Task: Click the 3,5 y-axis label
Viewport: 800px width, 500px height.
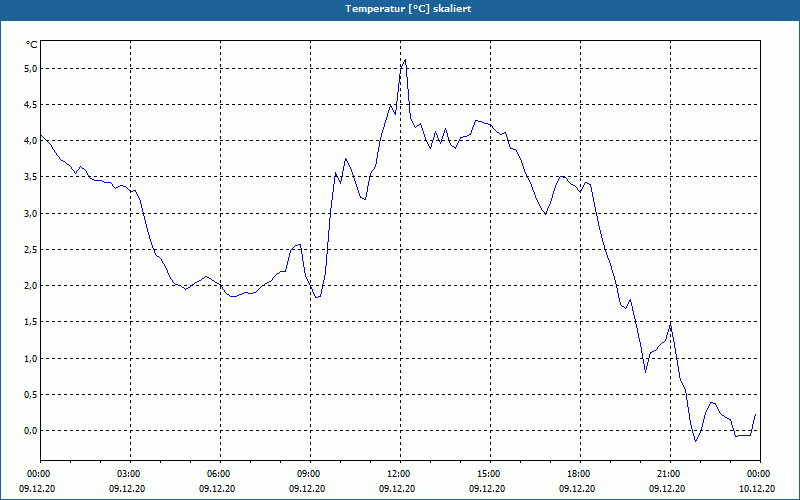Action: coord(32,177)
